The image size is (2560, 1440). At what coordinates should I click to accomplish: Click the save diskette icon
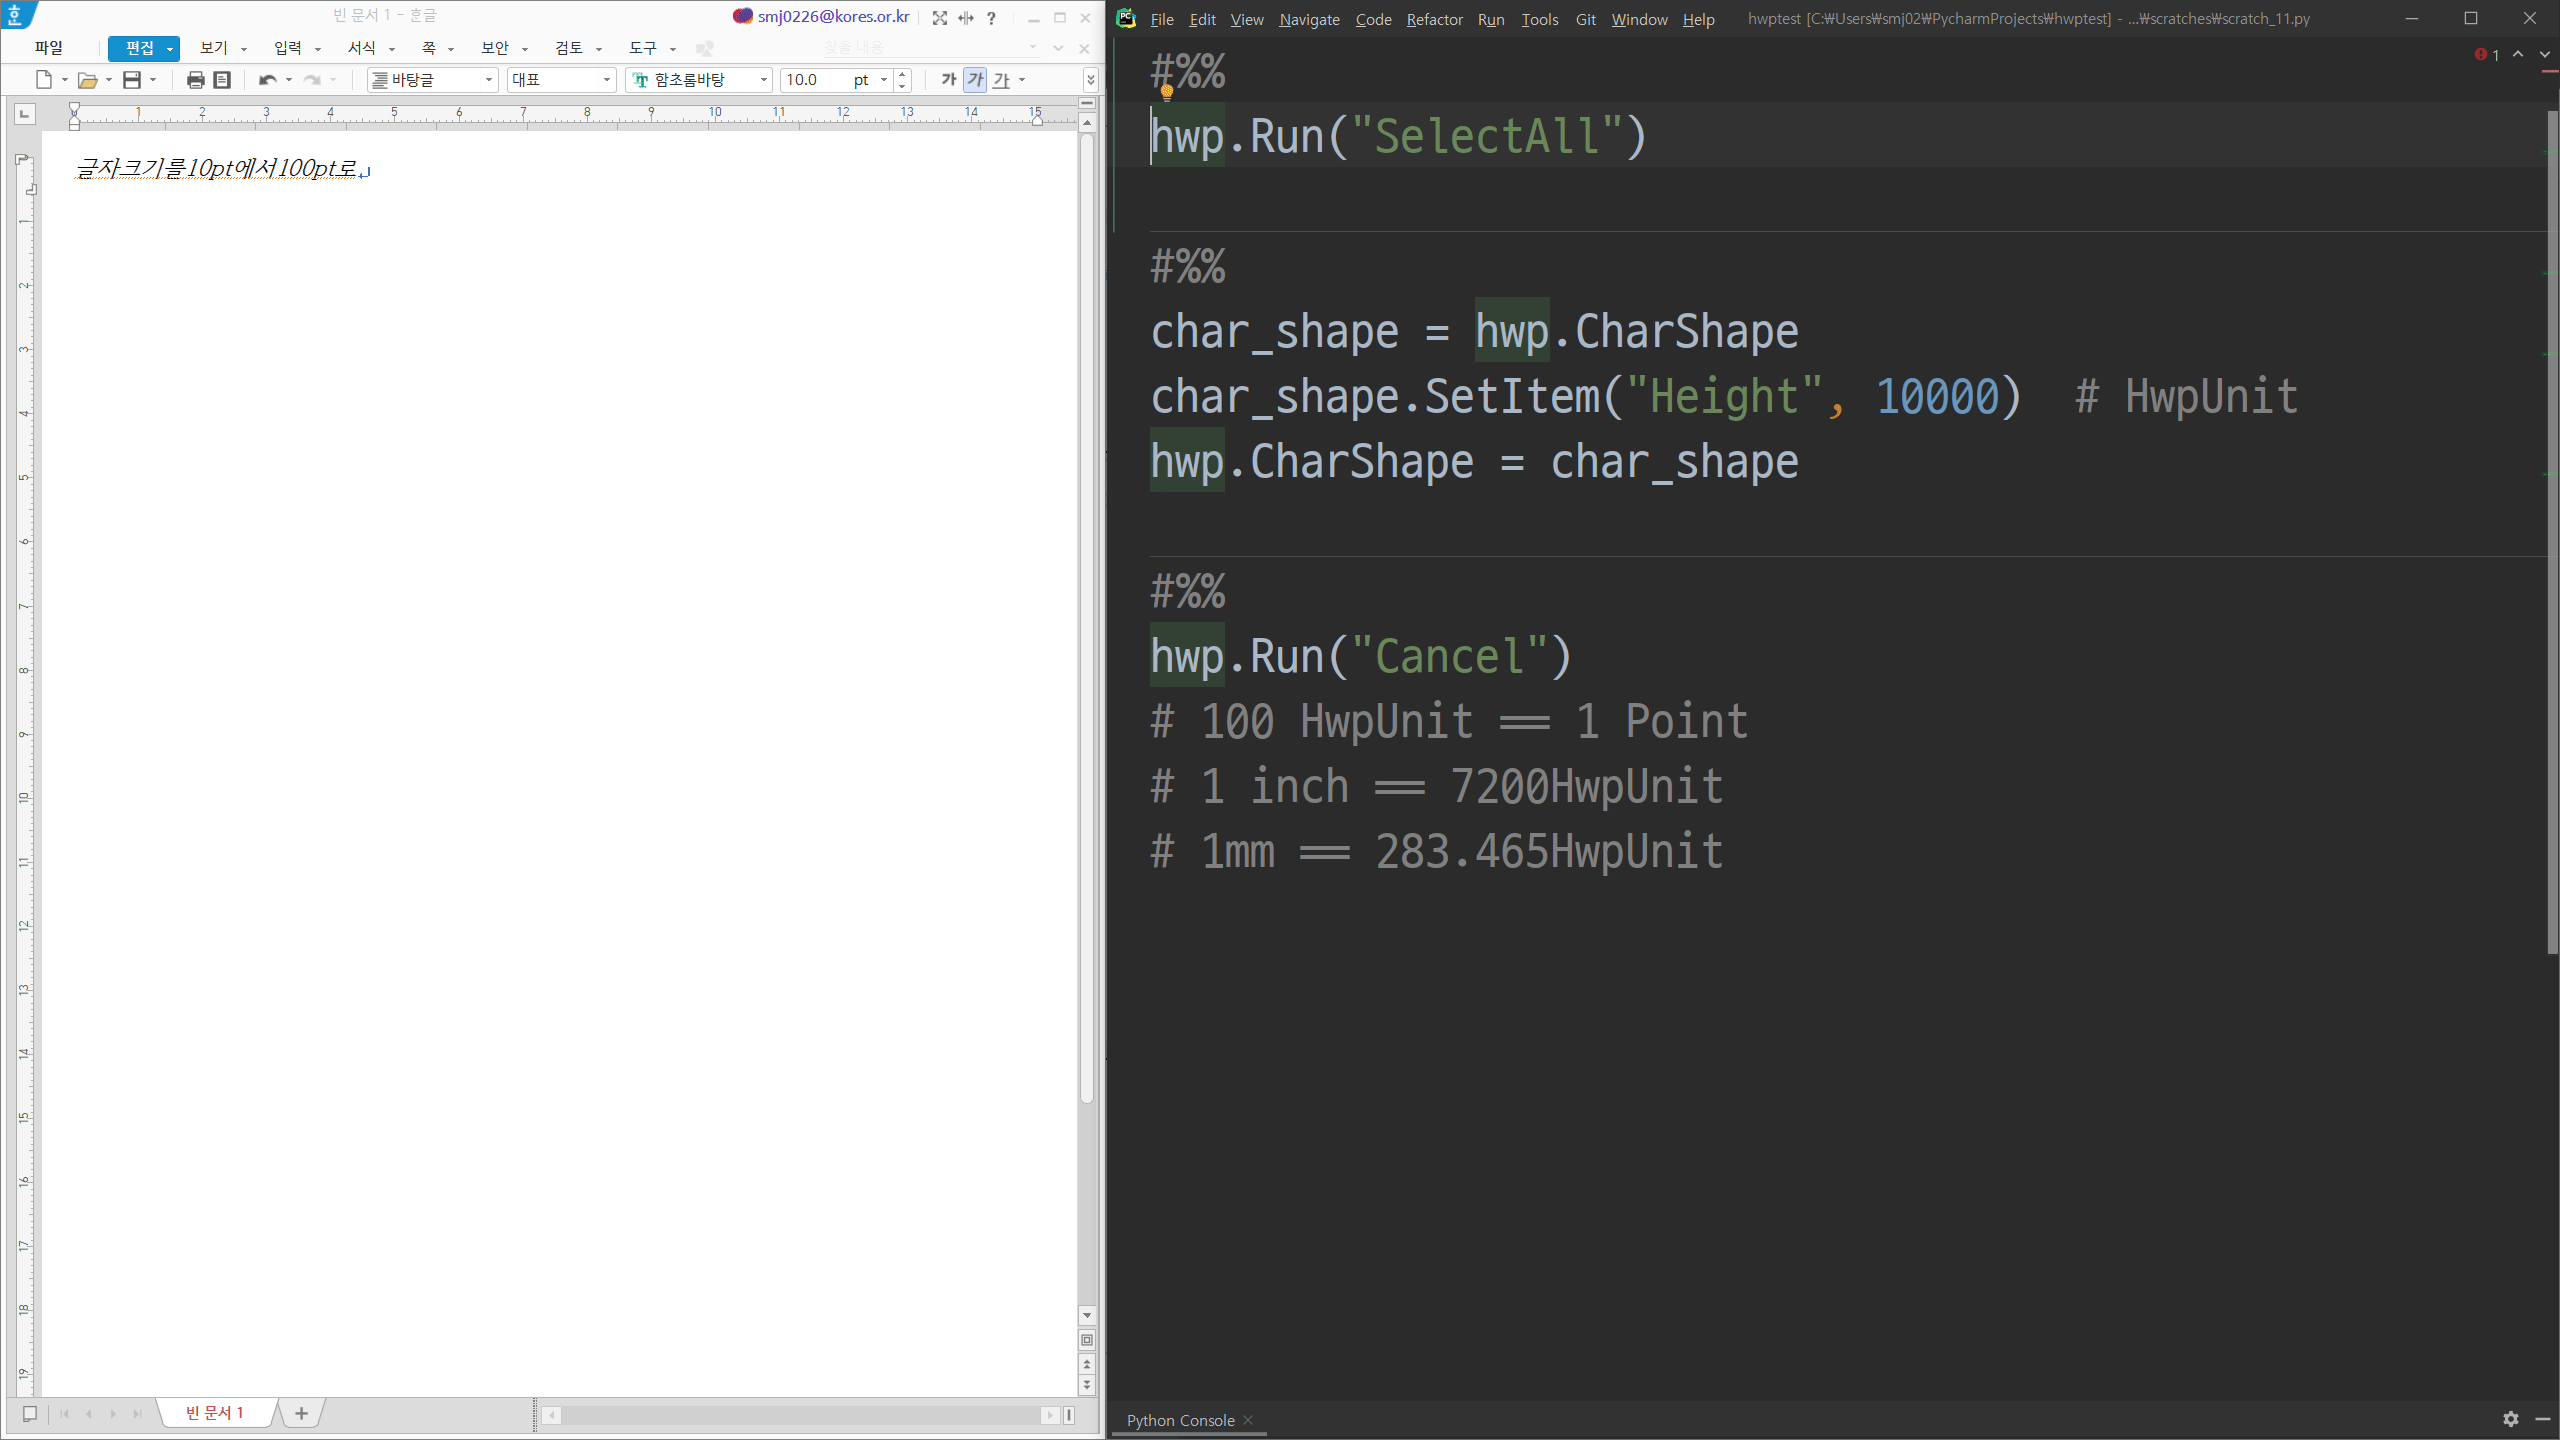tap(131, 80)
